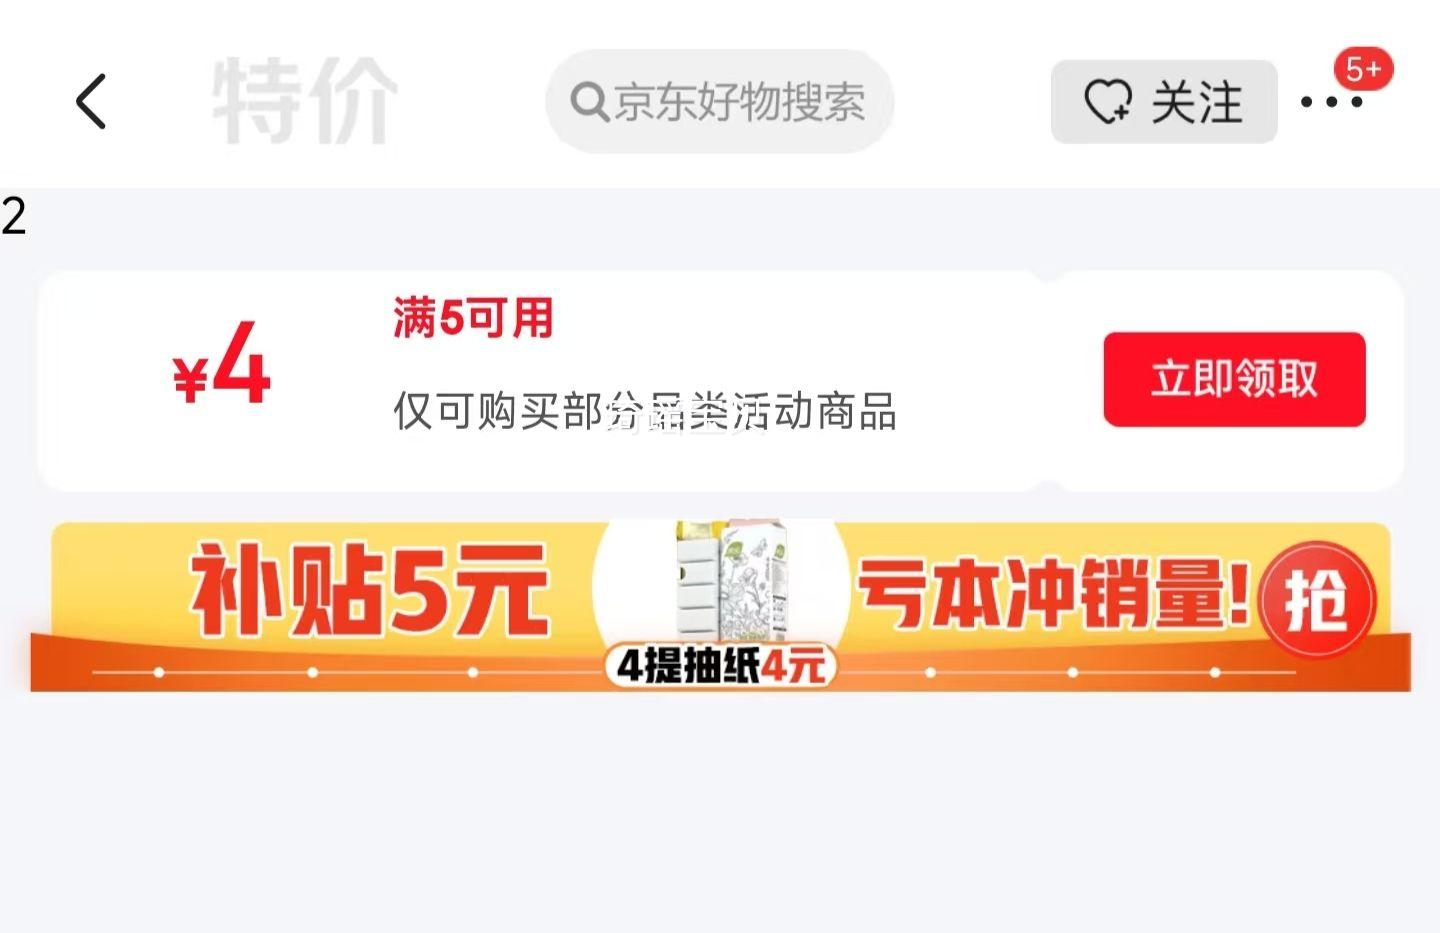Tap 仅可购买部分品类活动商品 description

click(x=644, y=411)
